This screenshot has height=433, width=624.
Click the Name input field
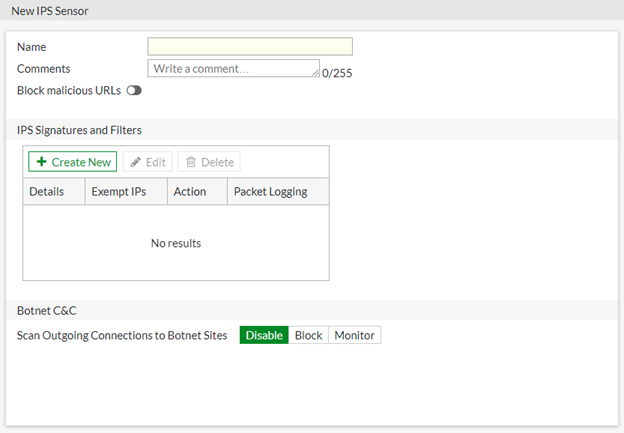click(x=250, y=46)
